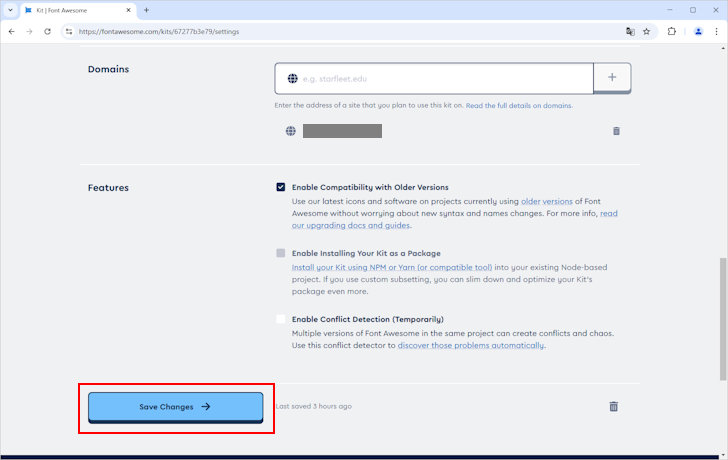Uncheck Enable Compatibility with Older Versions
This screenshot has height=460, width=728.
tap(281, 187)
